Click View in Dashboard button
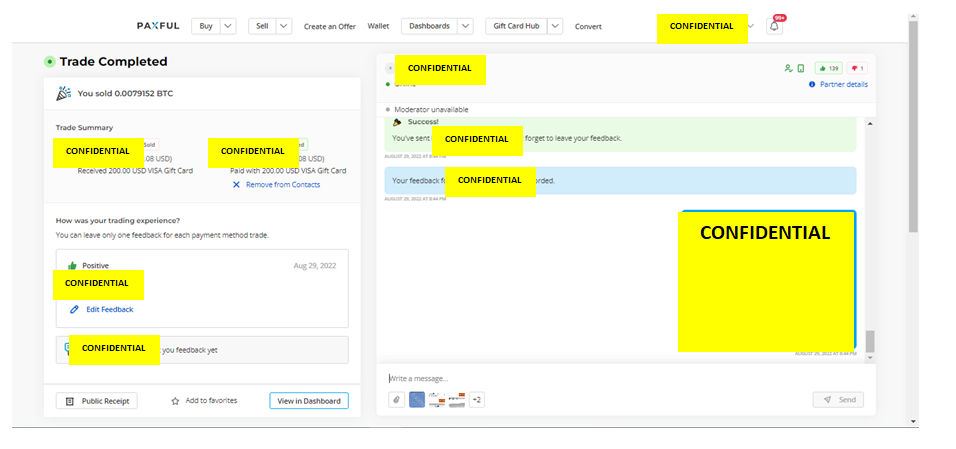The width and height of the screenshot is (956, 449). (x=309, y=401)
